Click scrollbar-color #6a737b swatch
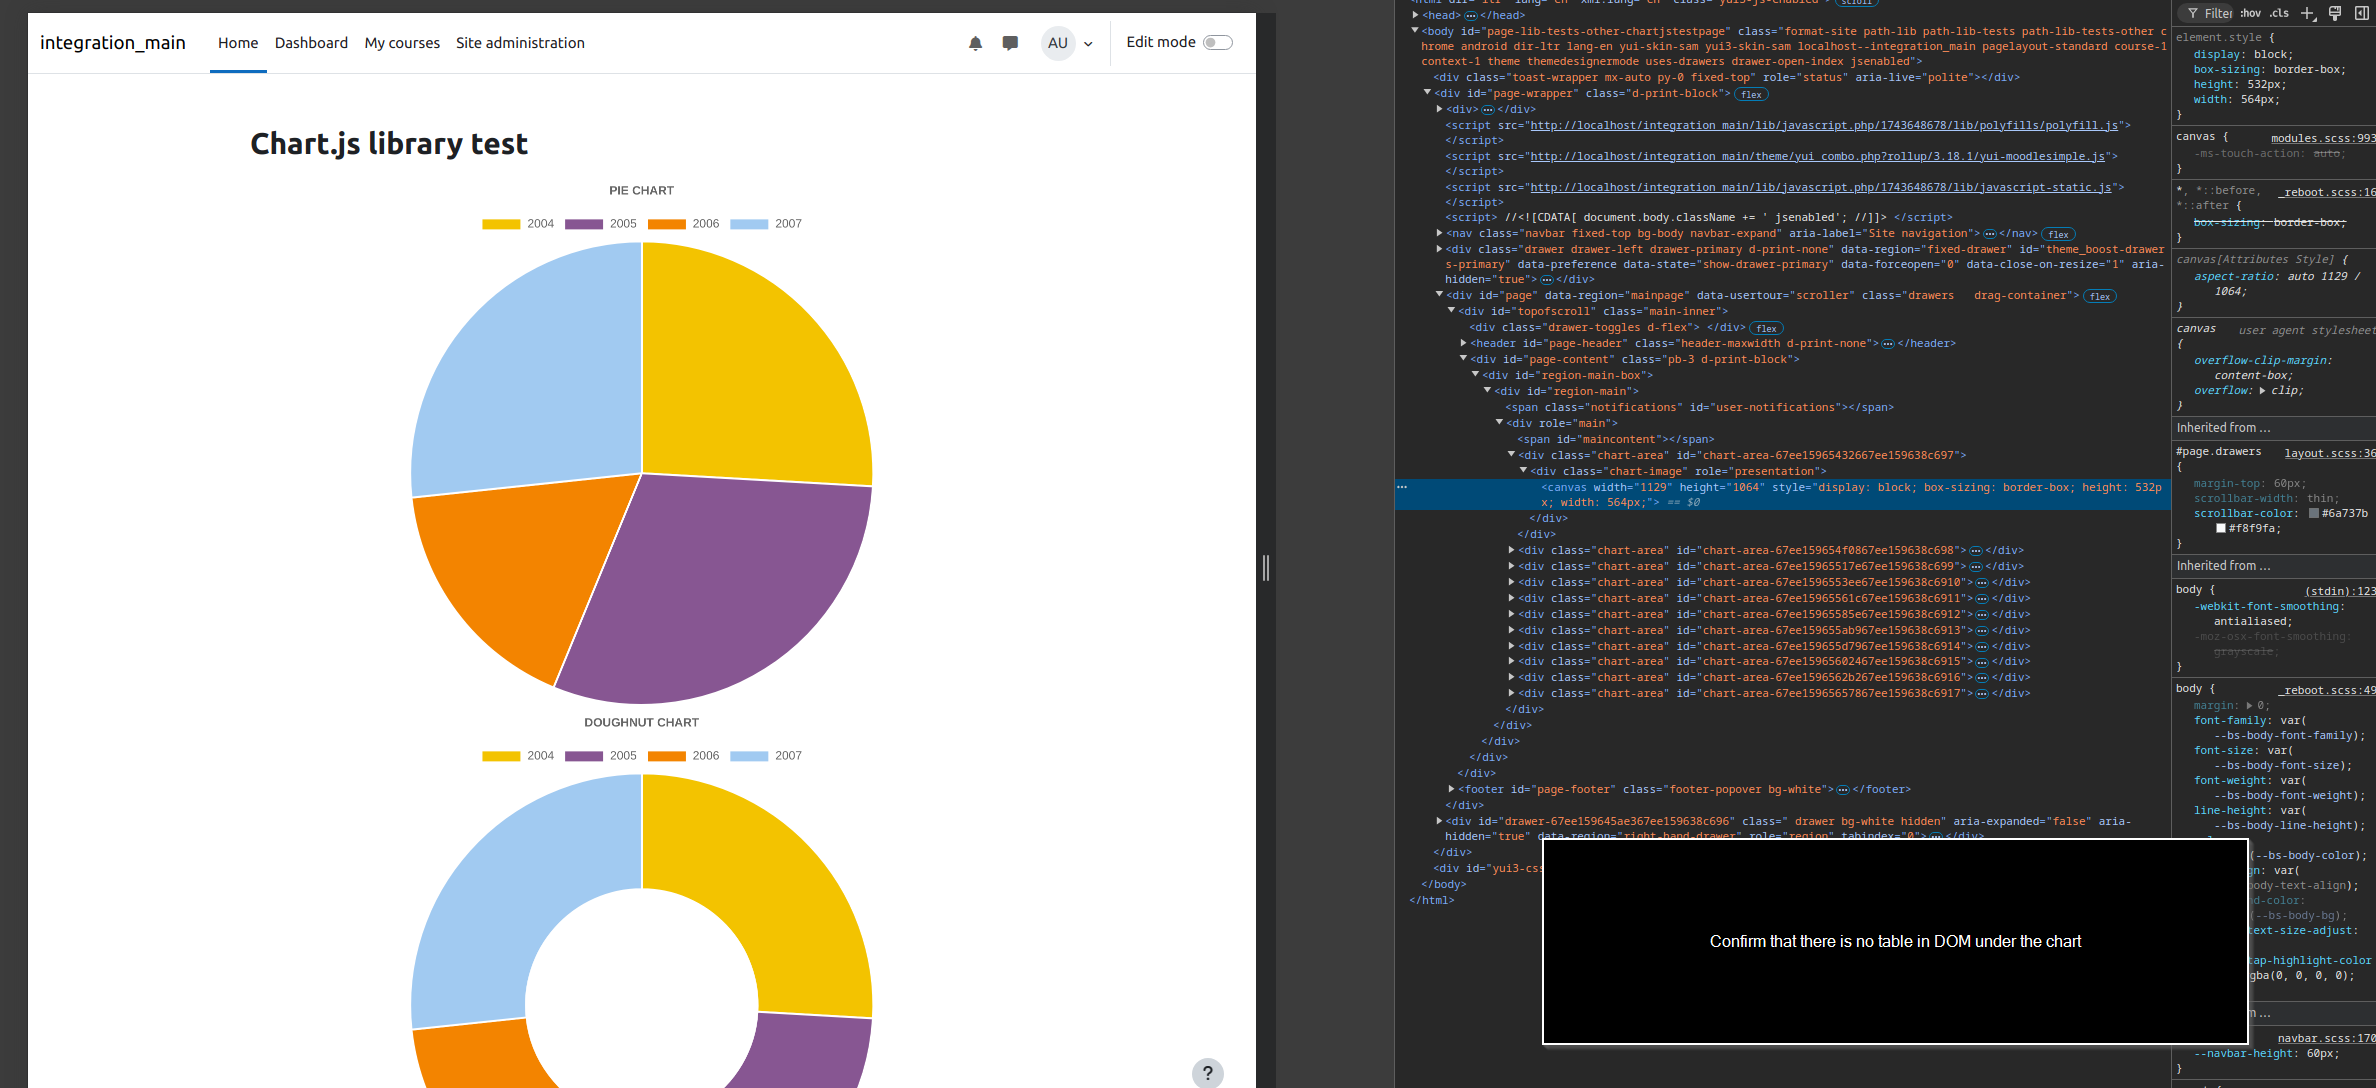This screenshot has width=2376, height=1088. (x=2314, y=514)
